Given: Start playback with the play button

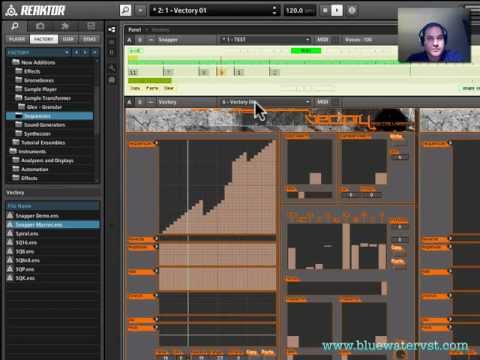Looking at the screenshot, I should coord(337,10).
